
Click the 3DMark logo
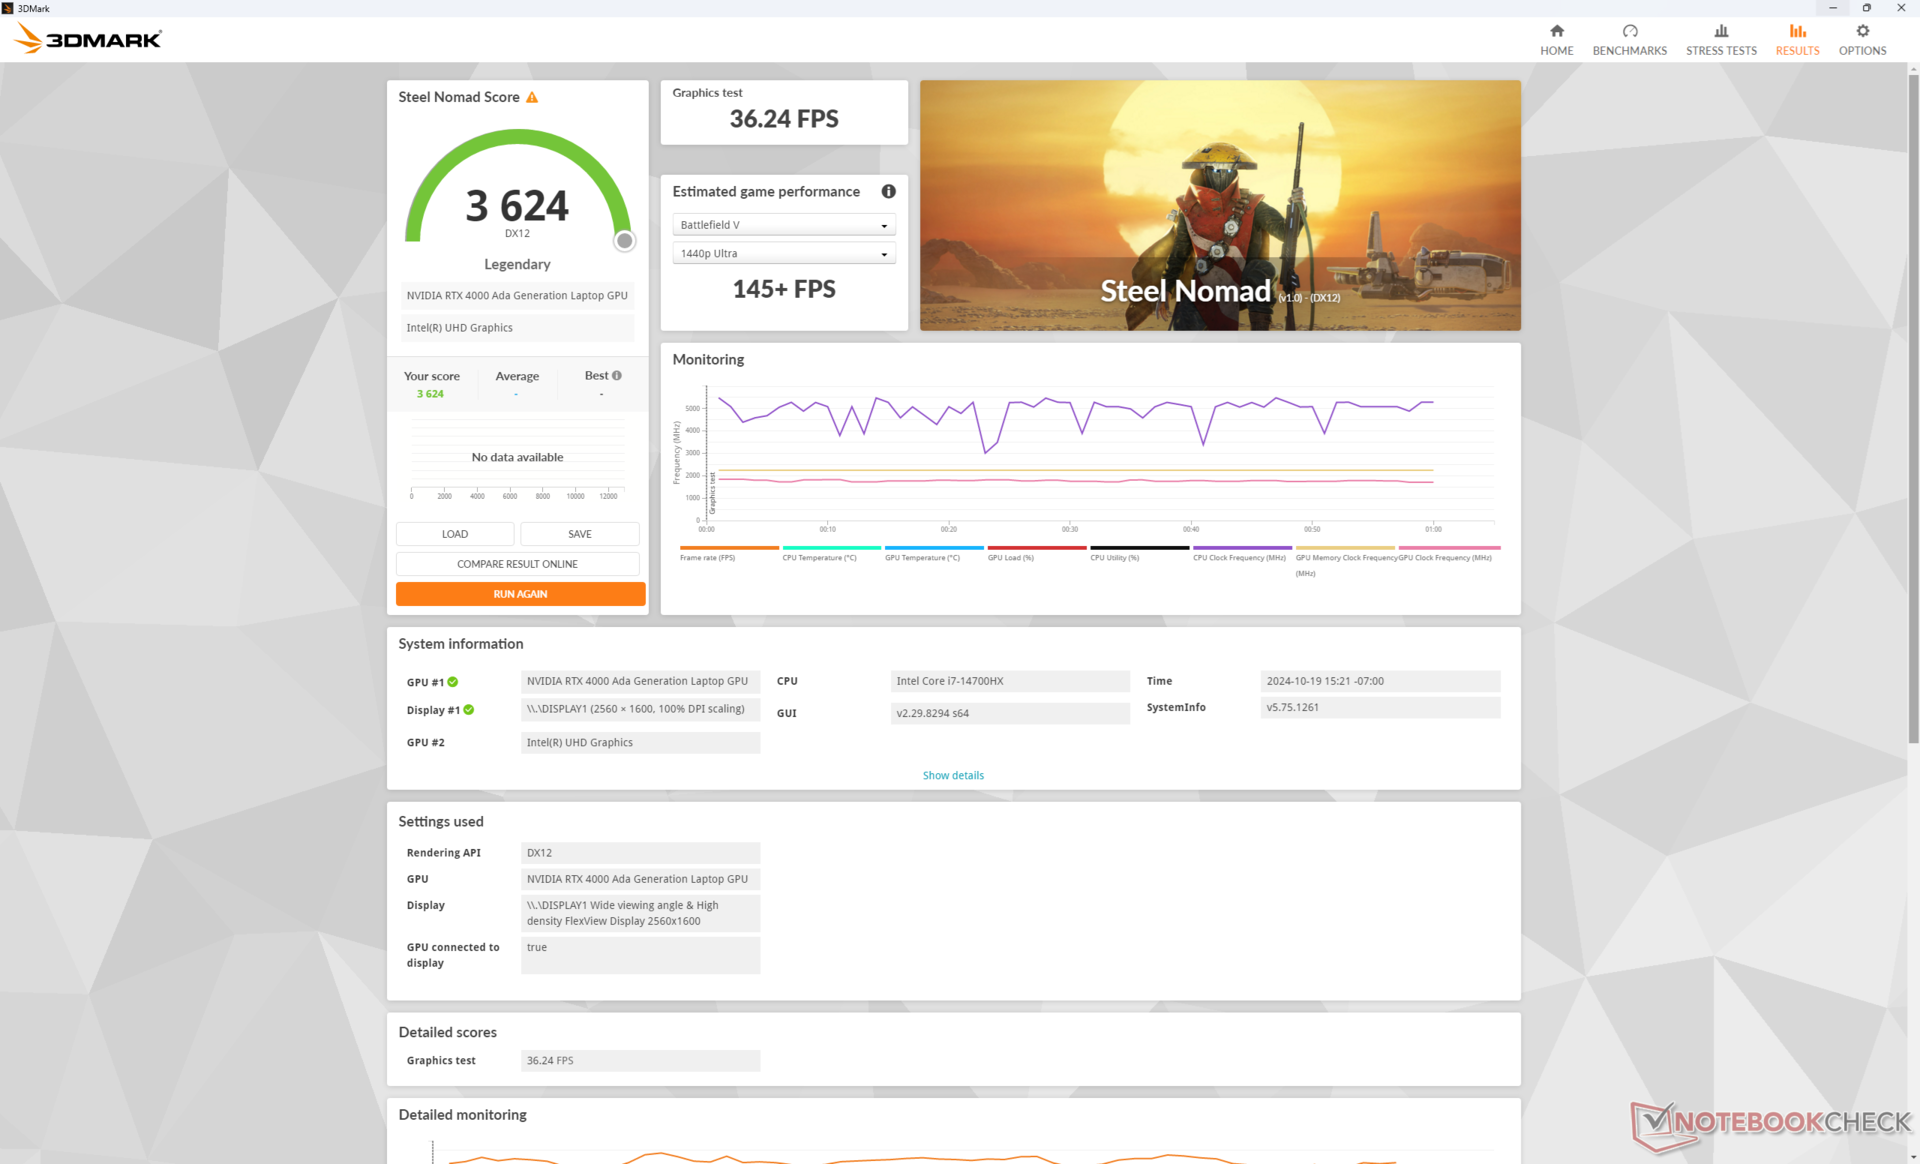[x=88, y=39]
